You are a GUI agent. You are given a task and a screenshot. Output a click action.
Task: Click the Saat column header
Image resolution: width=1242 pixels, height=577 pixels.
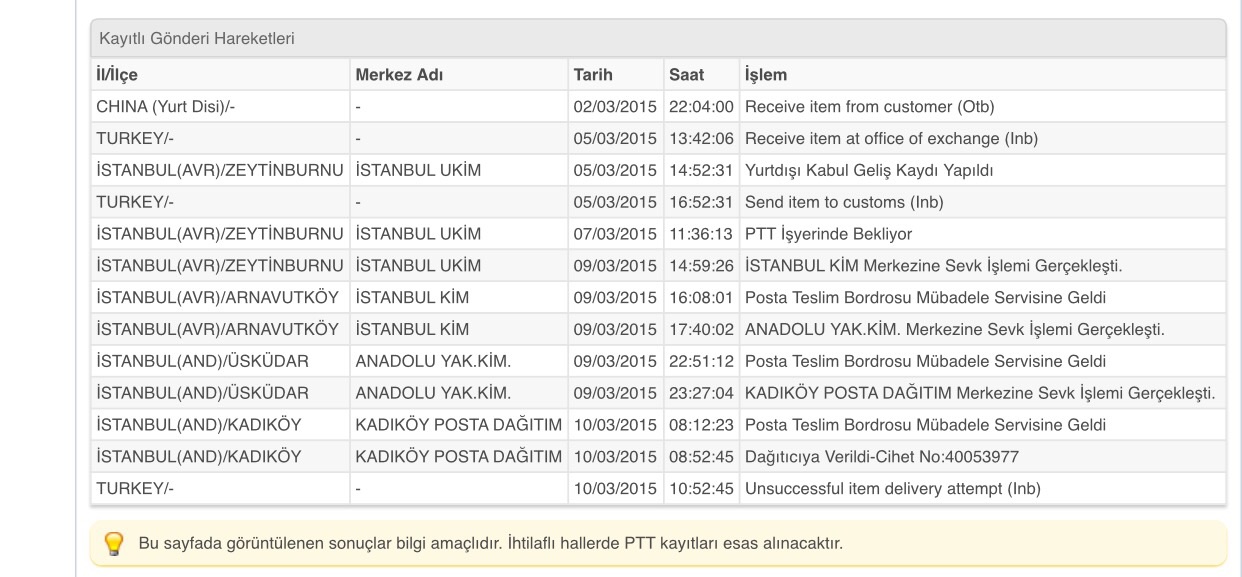(x=686, y=74)
